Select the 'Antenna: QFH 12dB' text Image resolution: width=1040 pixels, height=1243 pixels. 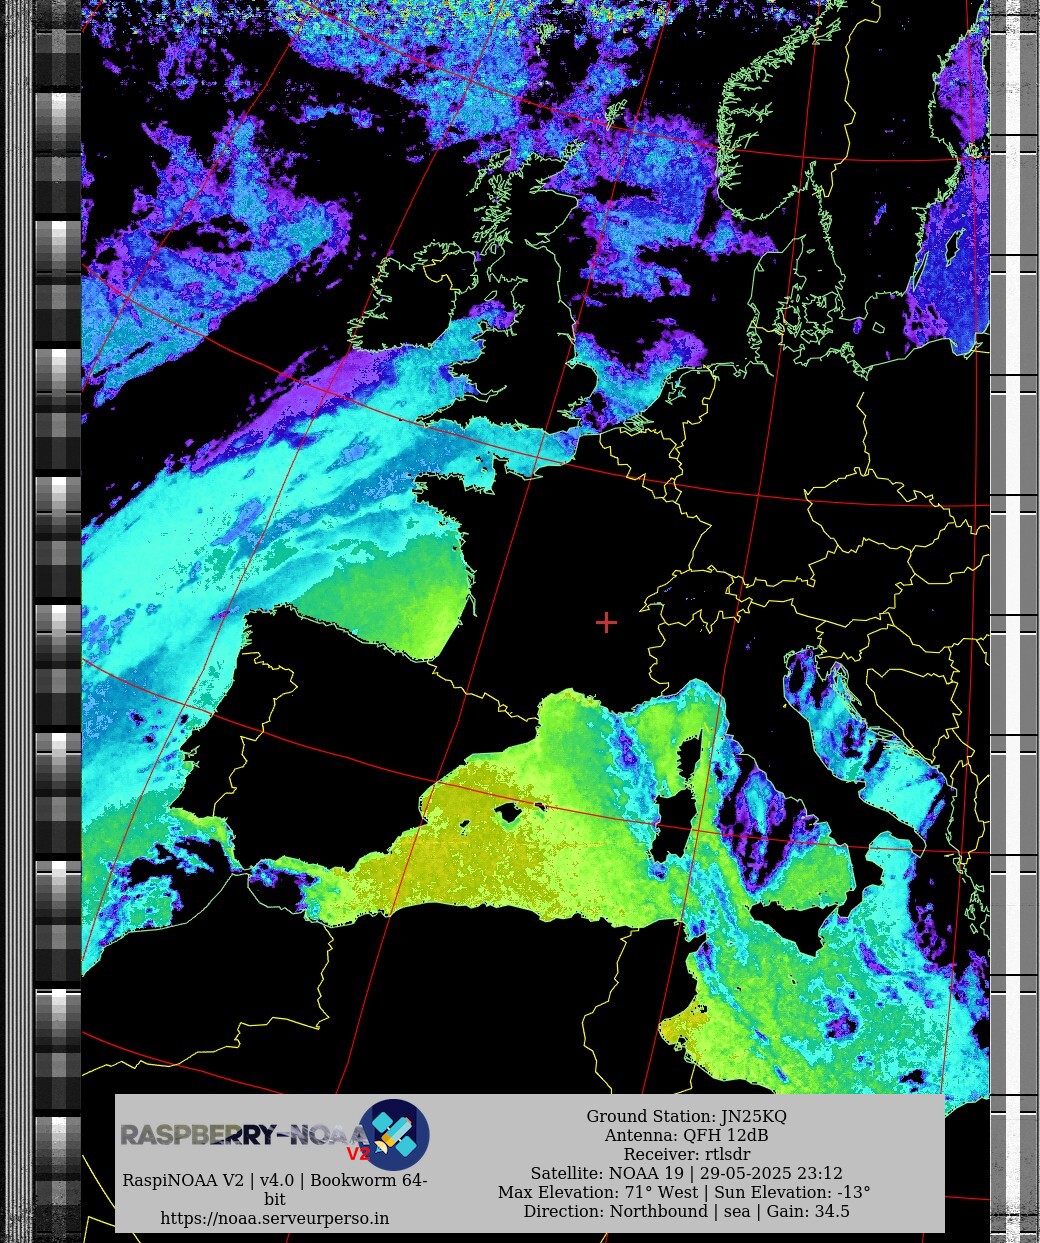pyautogui.click(x=686, y=1135)
